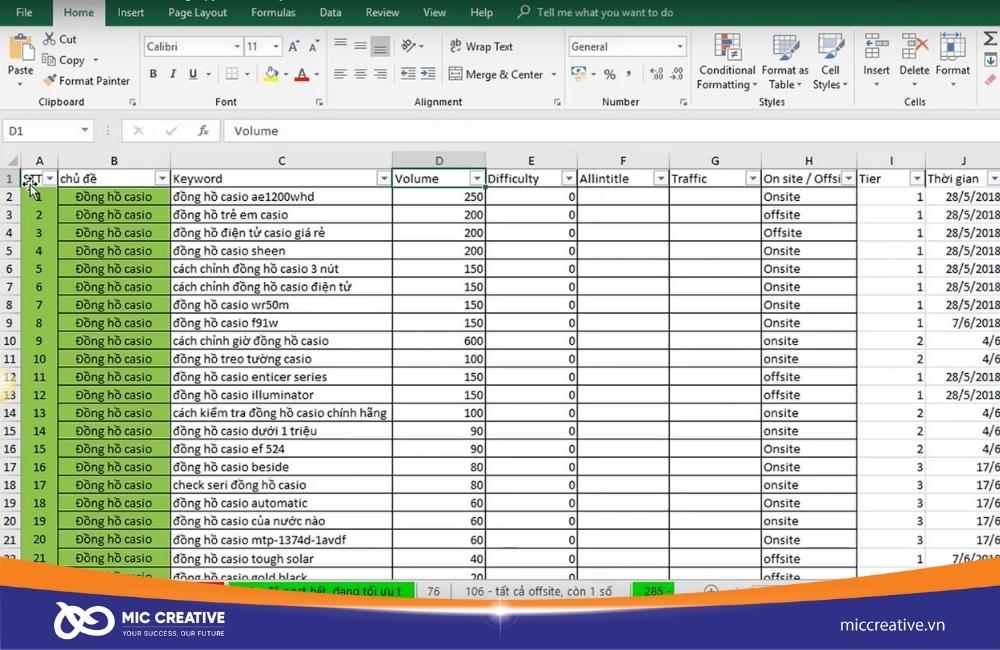Open Font group dialog launcher
This screenshot has width=1000, height=650.
320,102
